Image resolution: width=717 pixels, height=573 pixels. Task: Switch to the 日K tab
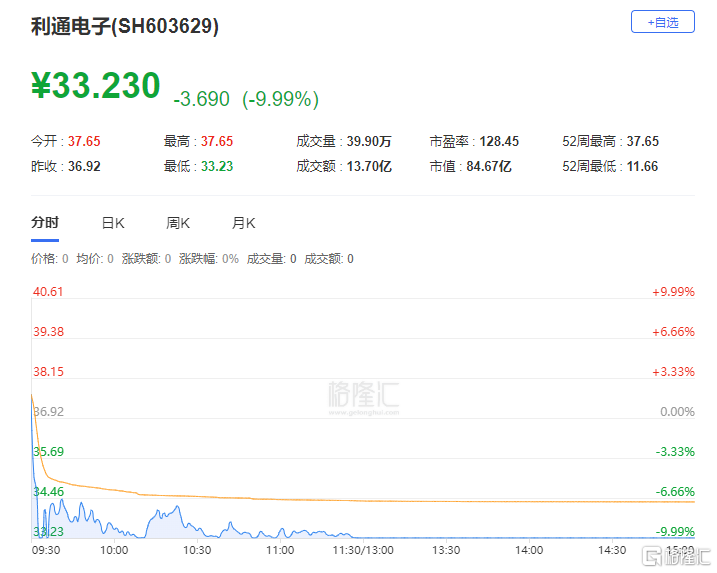point(113,223)
